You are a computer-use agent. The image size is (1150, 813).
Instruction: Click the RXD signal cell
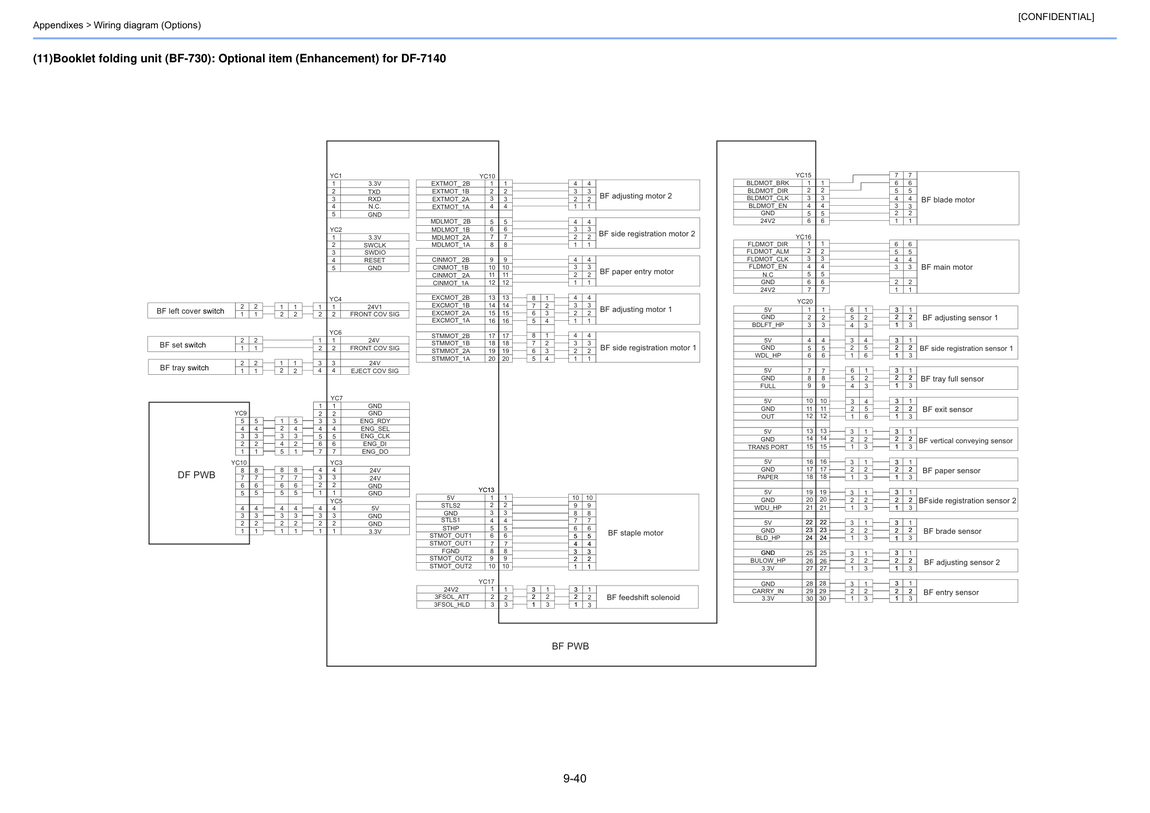click(374, 199)
